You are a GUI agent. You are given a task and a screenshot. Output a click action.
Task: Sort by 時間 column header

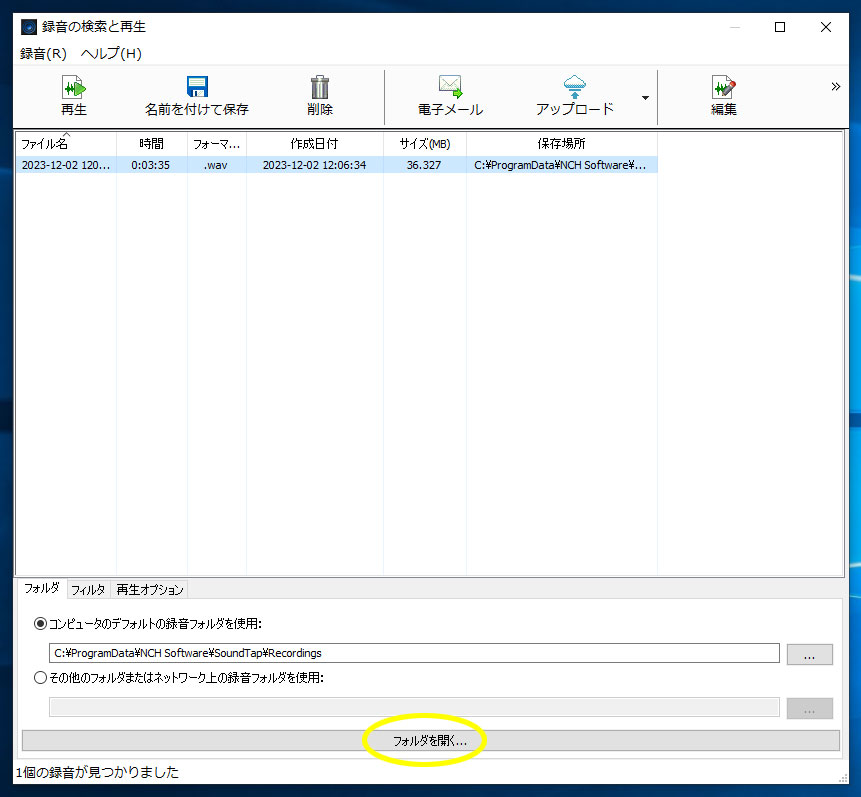tap(152, 144)
